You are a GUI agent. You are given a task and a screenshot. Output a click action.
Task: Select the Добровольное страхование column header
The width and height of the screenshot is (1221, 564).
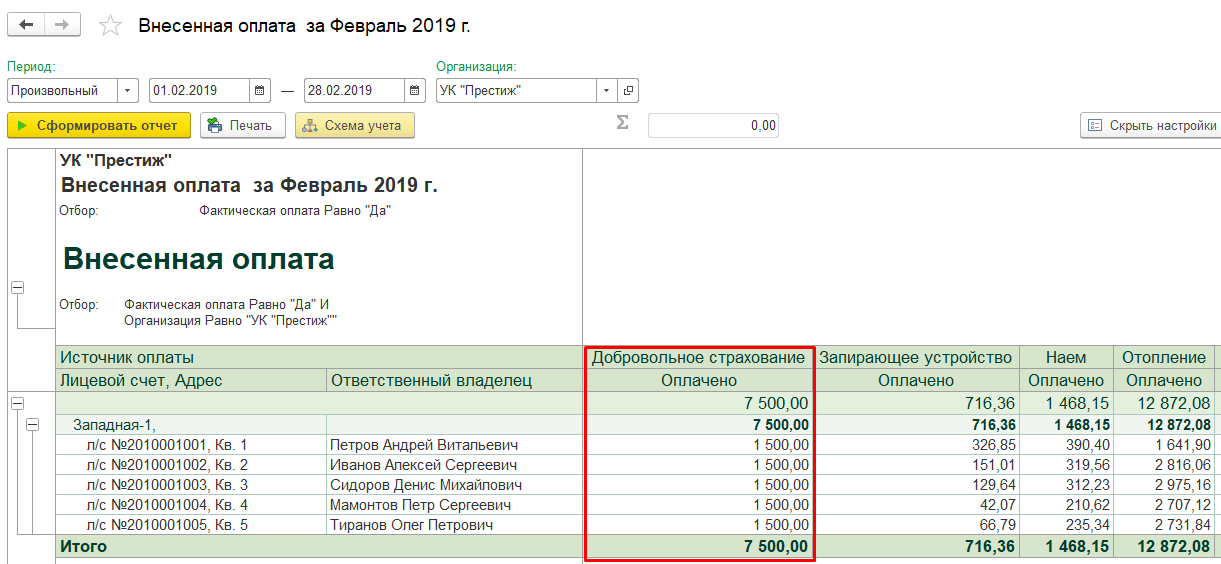point(699,357)
